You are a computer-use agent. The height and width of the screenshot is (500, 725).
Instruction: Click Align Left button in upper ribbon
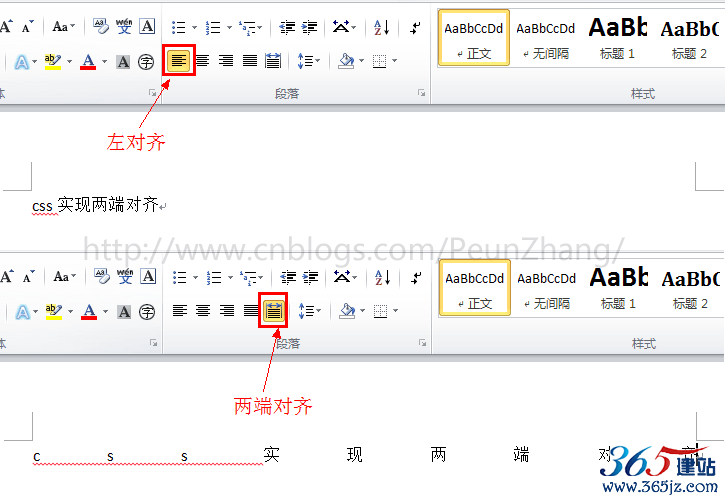point(179,60)
